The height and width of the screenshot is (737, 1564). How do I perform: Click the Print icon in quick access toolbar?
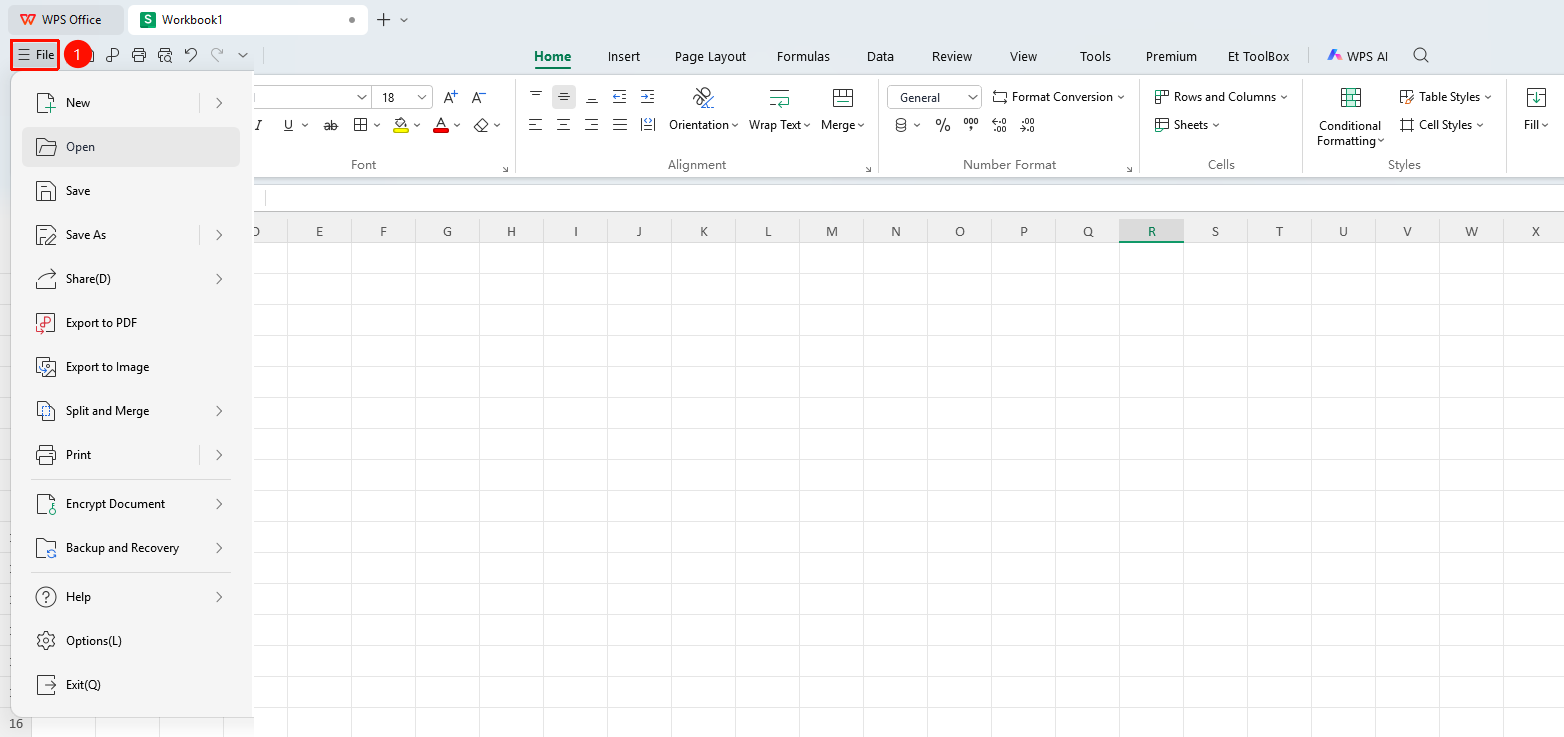pyautogui.click(x=139, y=55)
